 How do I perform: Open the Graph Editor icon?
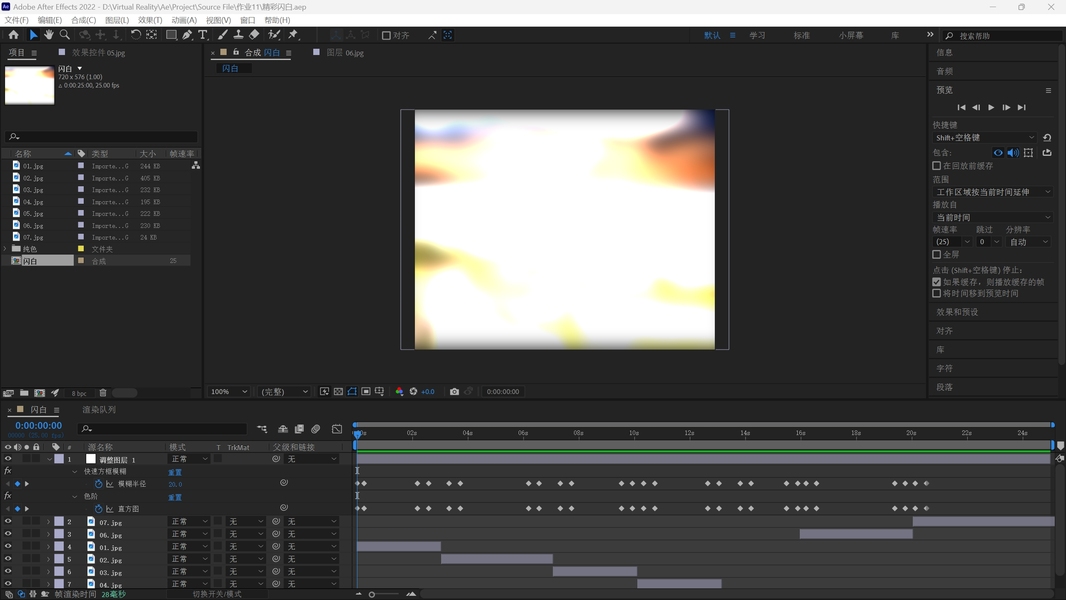click(337, 429)
